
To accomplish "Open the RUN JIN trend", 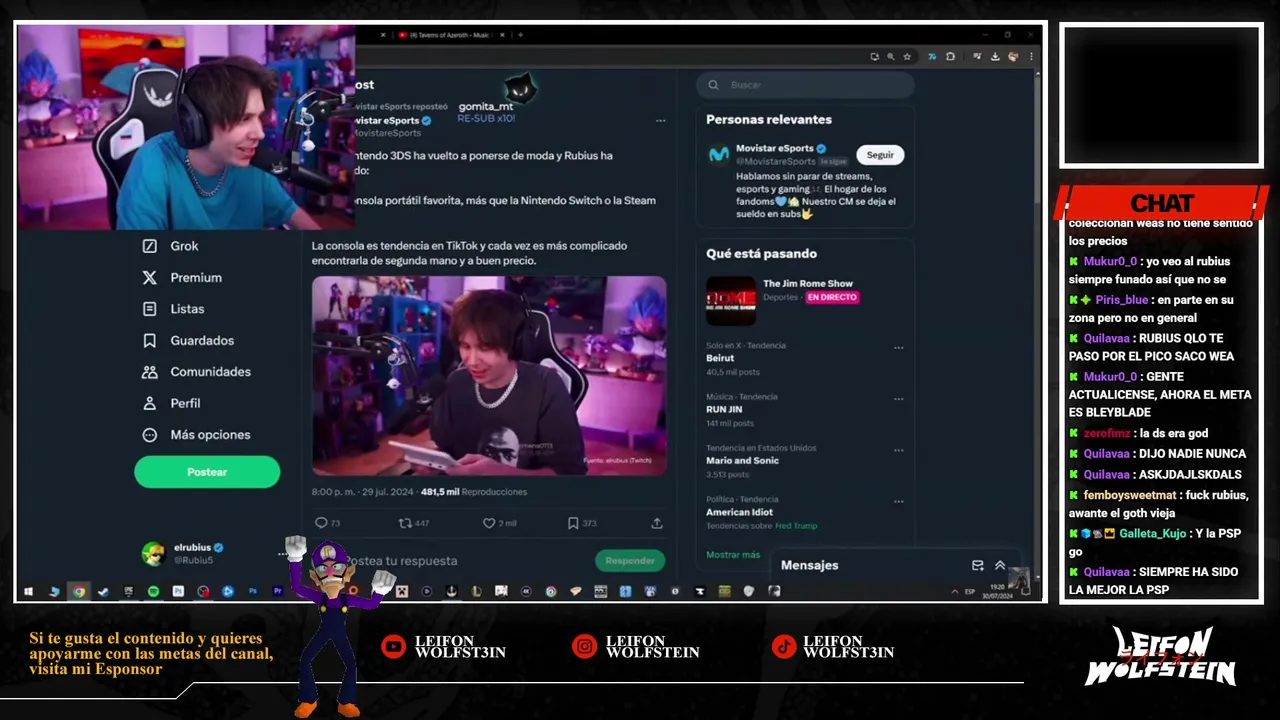I will click(x=724, y=409).
